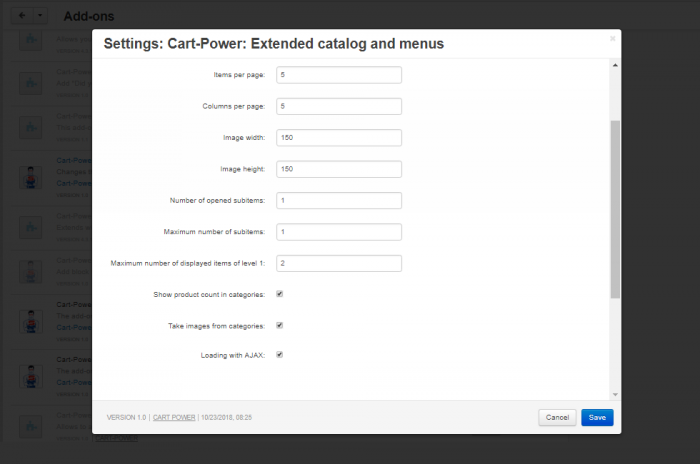Toggle Show product count in categories checkbox
The width and height of the screenshot is (700, 464).
pyautogui.click(x=279, y=294)
